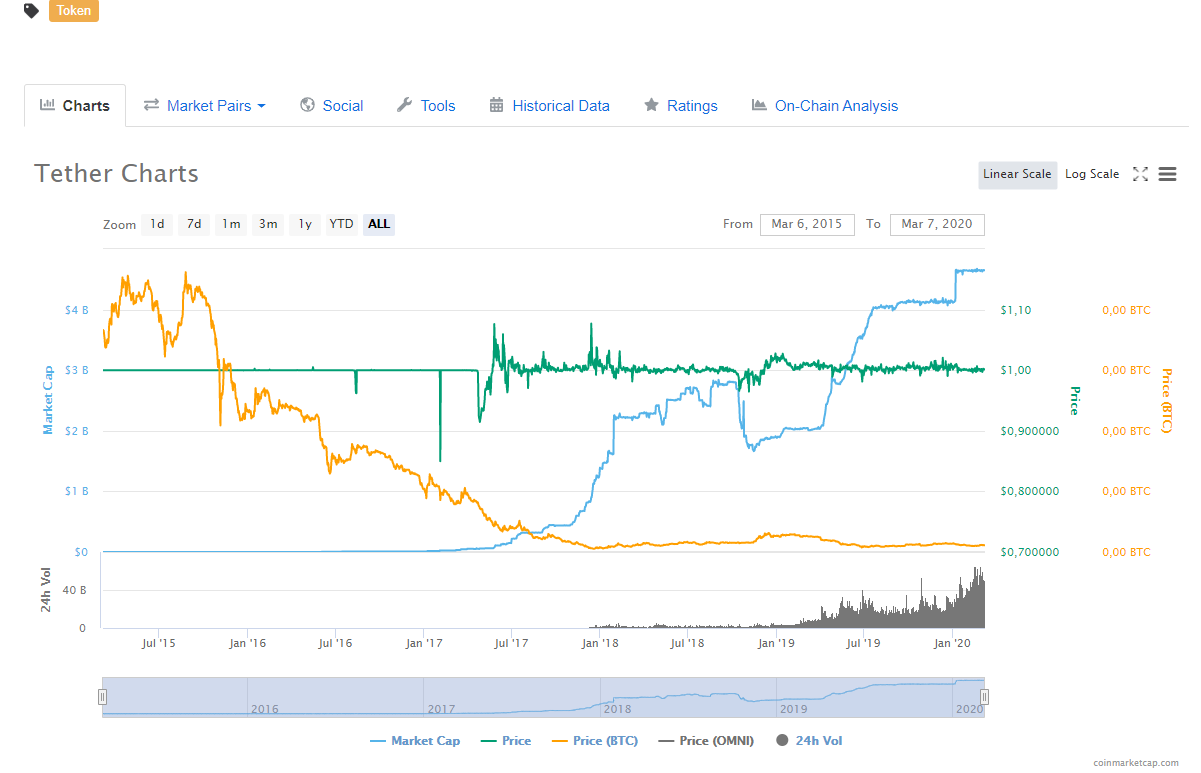Open the Tools tab

pos(426,105)
